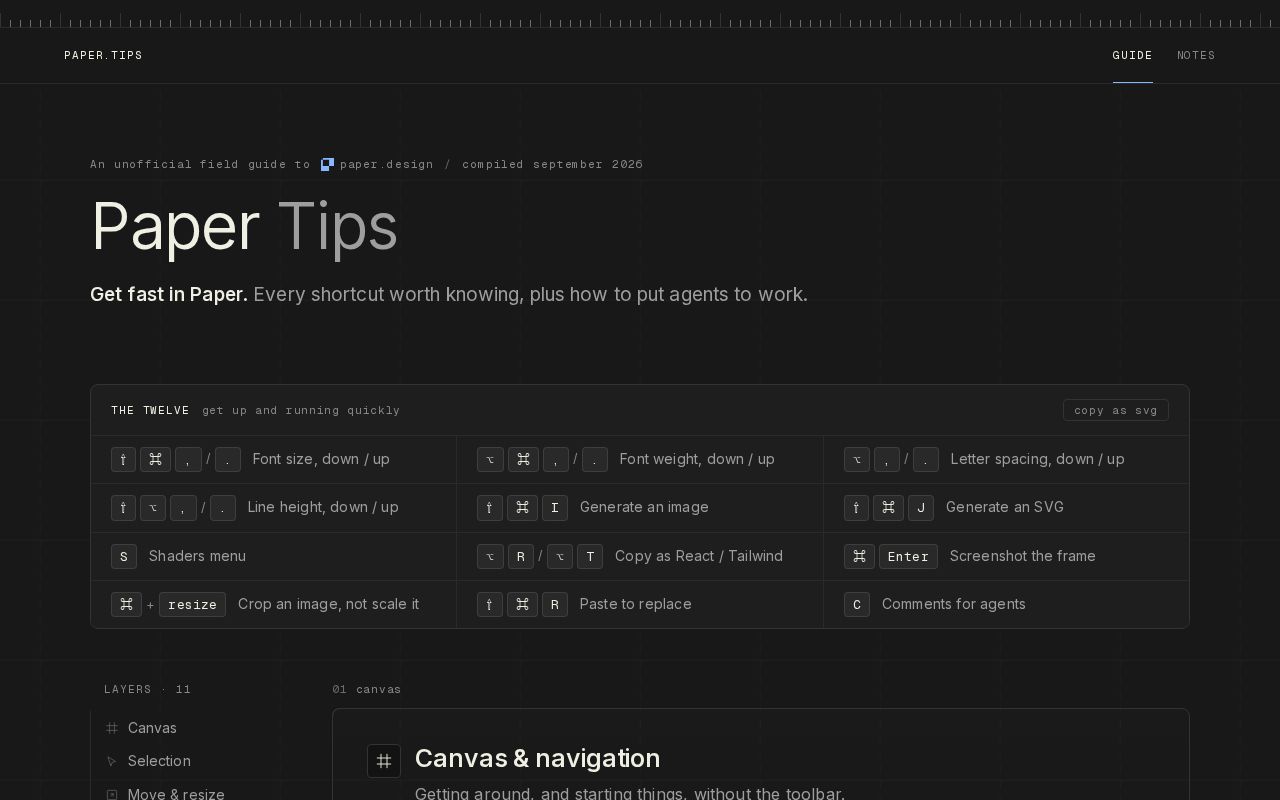Click the "Comments for agents" label
The image size is (1280, 800).
pos(954,604)
